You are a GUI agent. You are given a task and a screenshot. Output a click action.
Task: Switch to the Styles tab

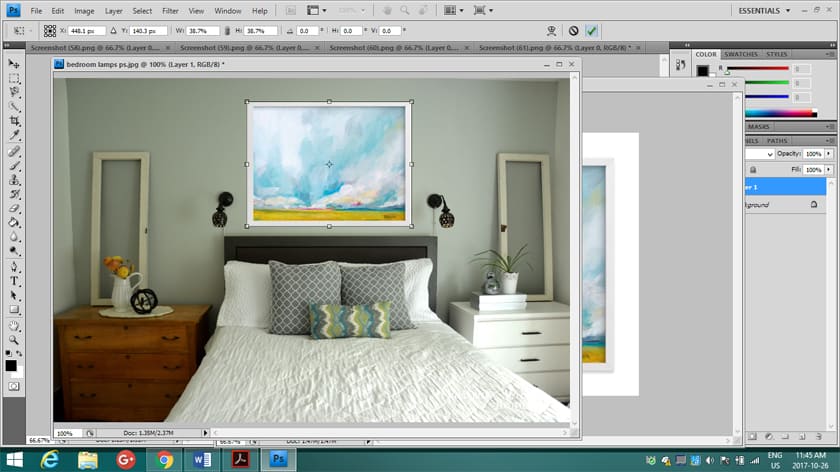(x=776, y=54)
